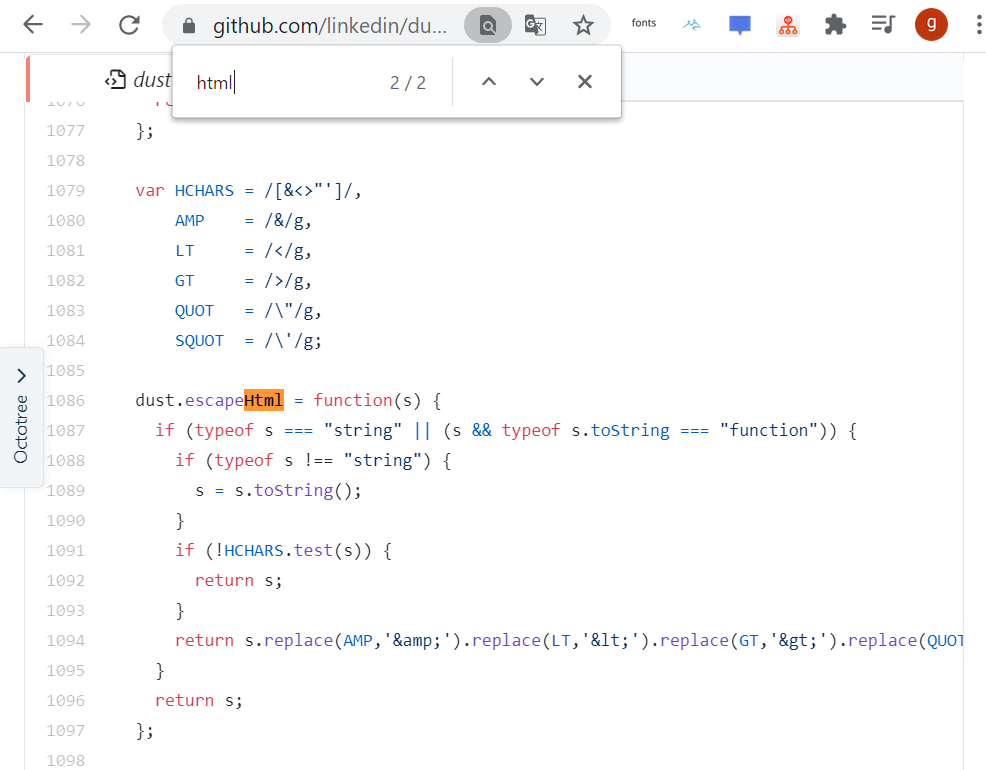Screen dimensions: 986x770
Task: Click the '2 / 2' match counter
Action: pyautogui.click(x=407, y=82)
